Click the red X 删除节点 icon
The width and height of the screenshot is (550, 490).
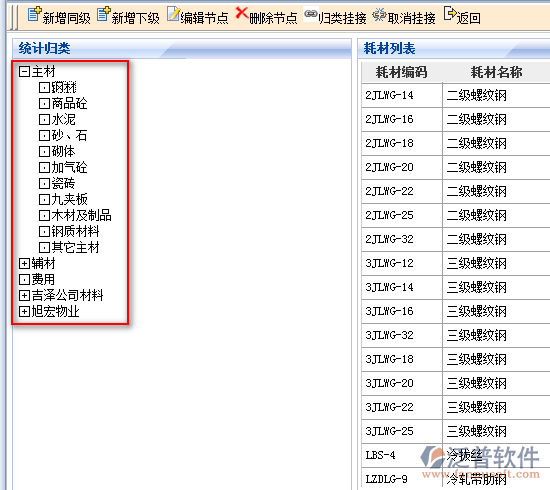(x=242, y=13)
